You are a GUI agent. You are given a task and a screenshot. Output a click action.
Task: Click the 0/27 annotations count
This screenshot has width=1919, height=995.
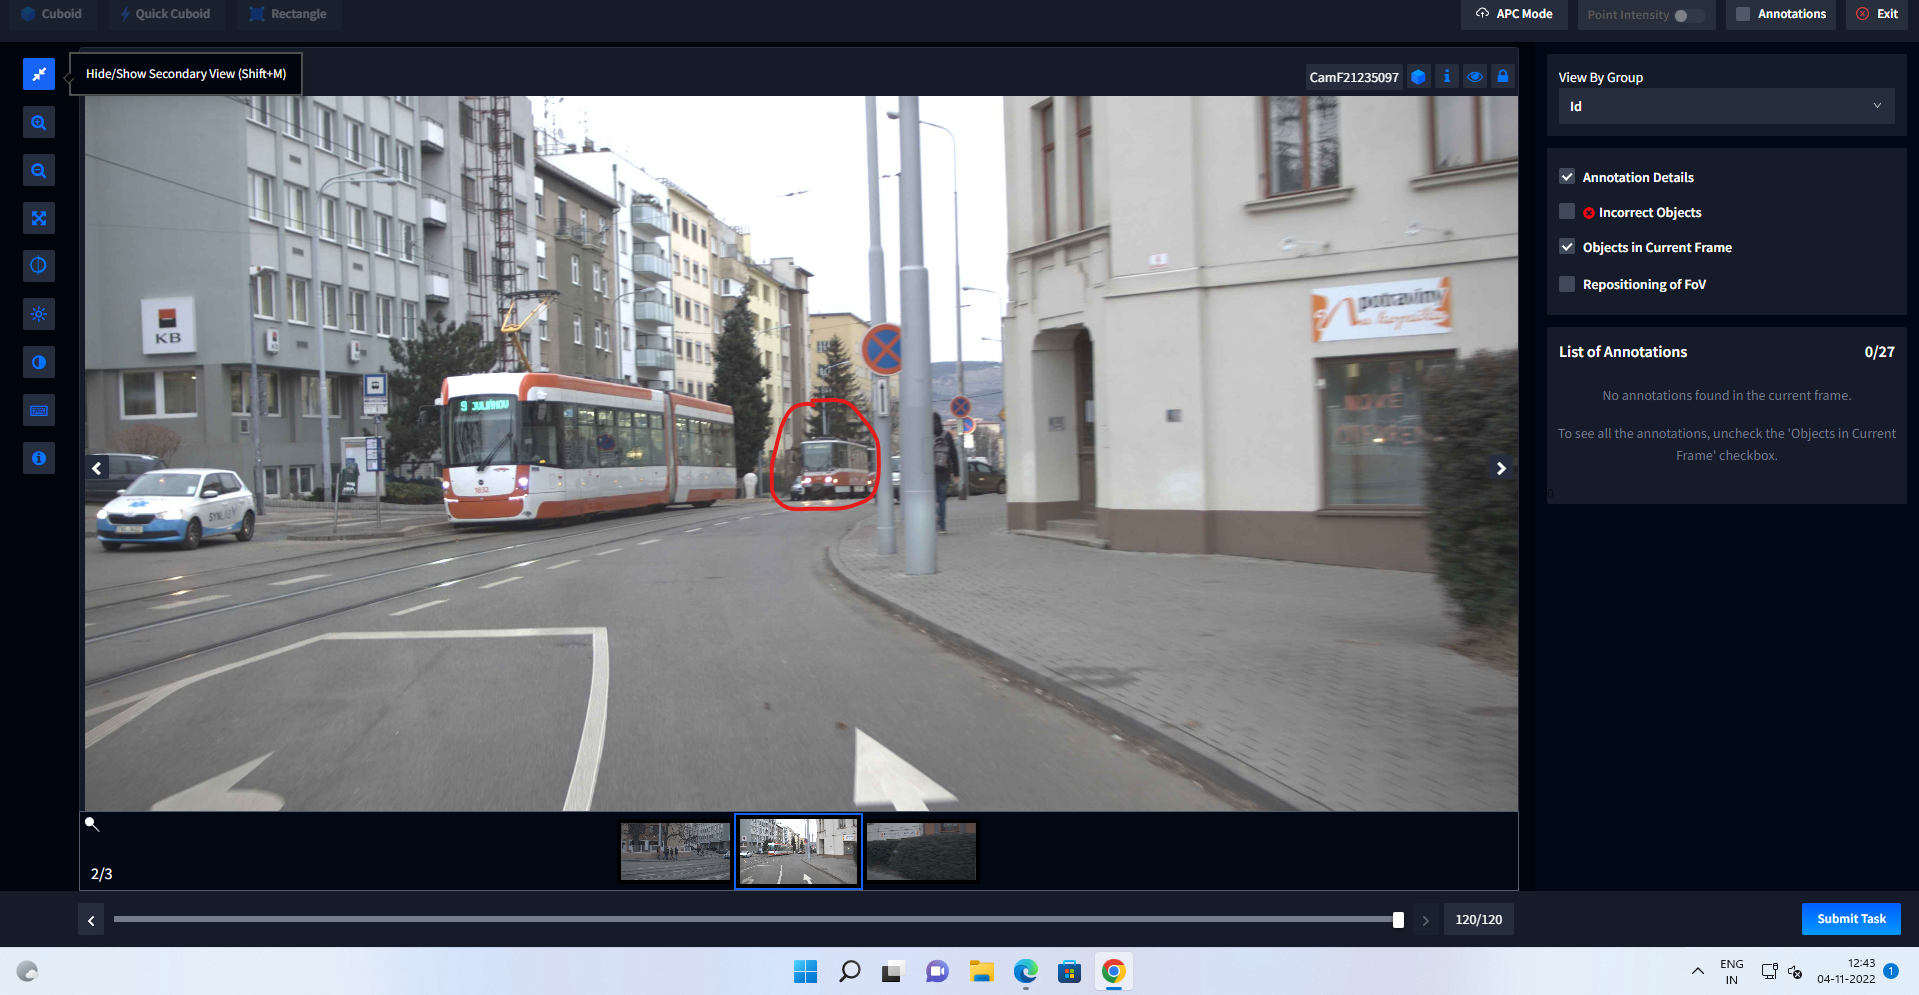[1879, 352]
